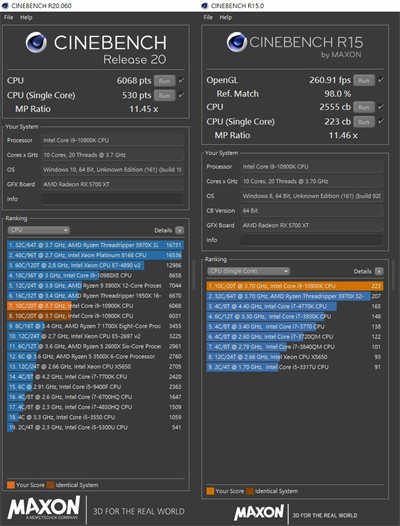Click the Processor field in R20 system panel
400x526 pixels.
click(x=112, y=140)
